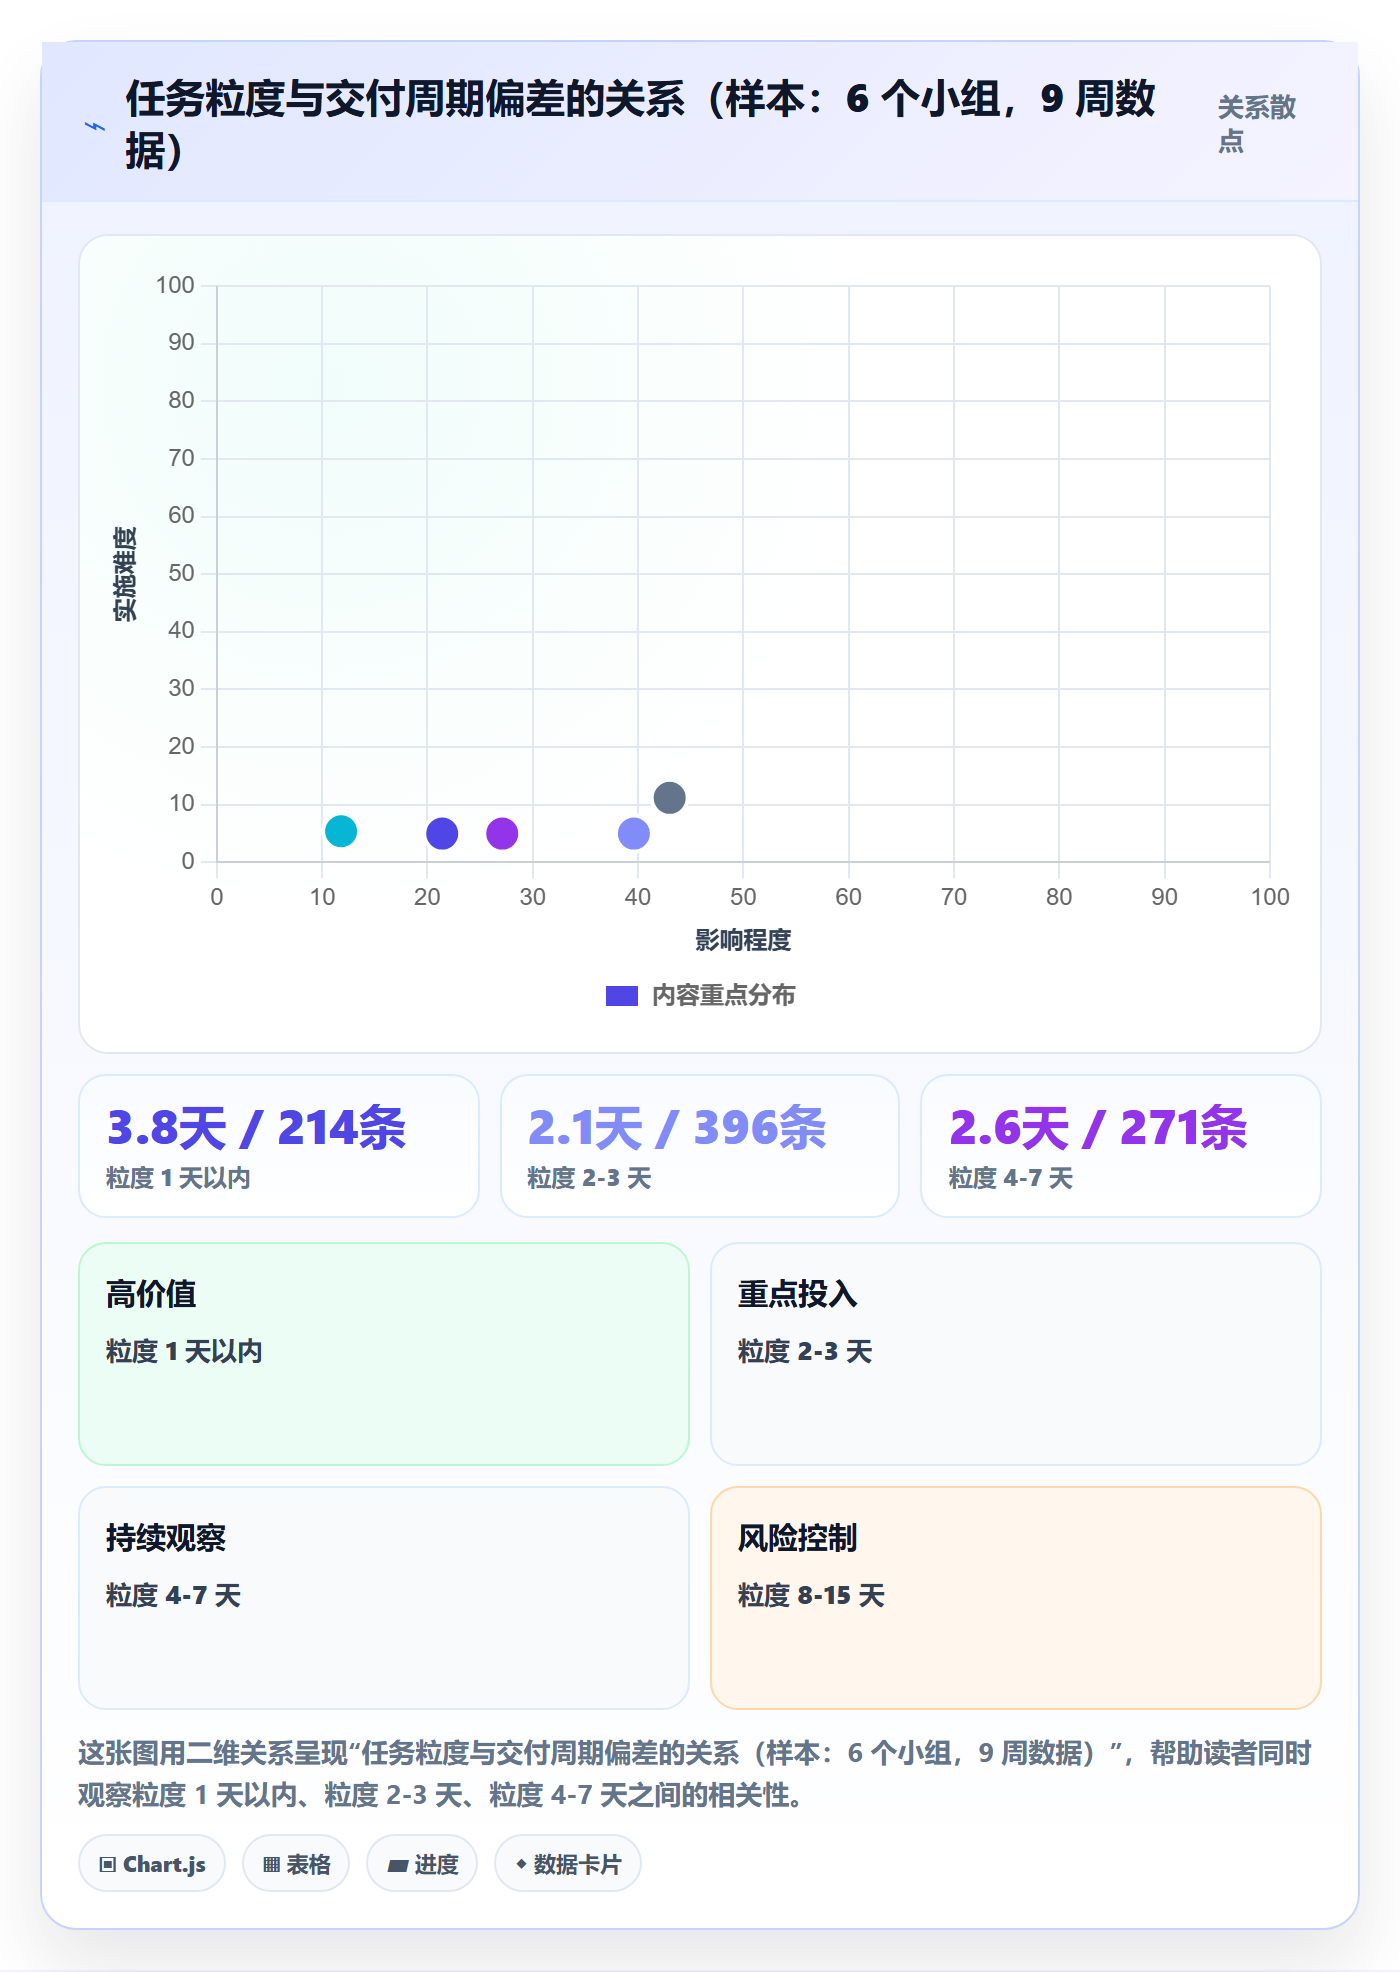Click the diamond icon in the 数据卡片 chip
Screen dimensions: 1400x1972
[x=521, y=1864]
